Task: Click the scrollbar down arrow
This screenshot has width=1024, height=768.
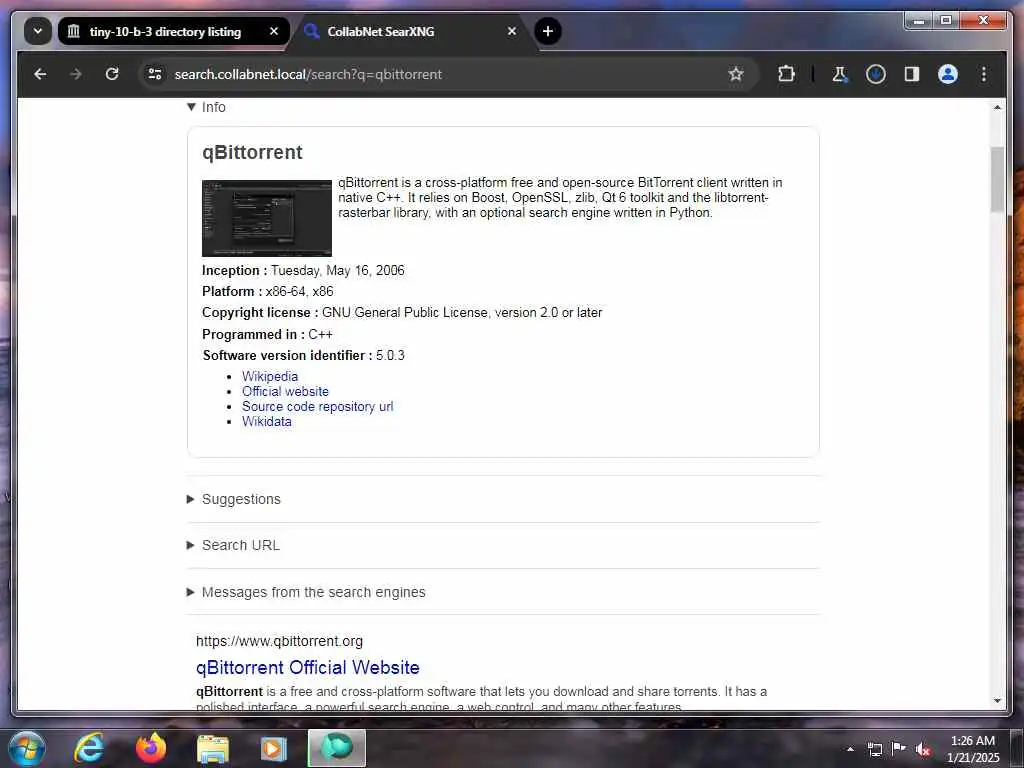Action: 997,701
